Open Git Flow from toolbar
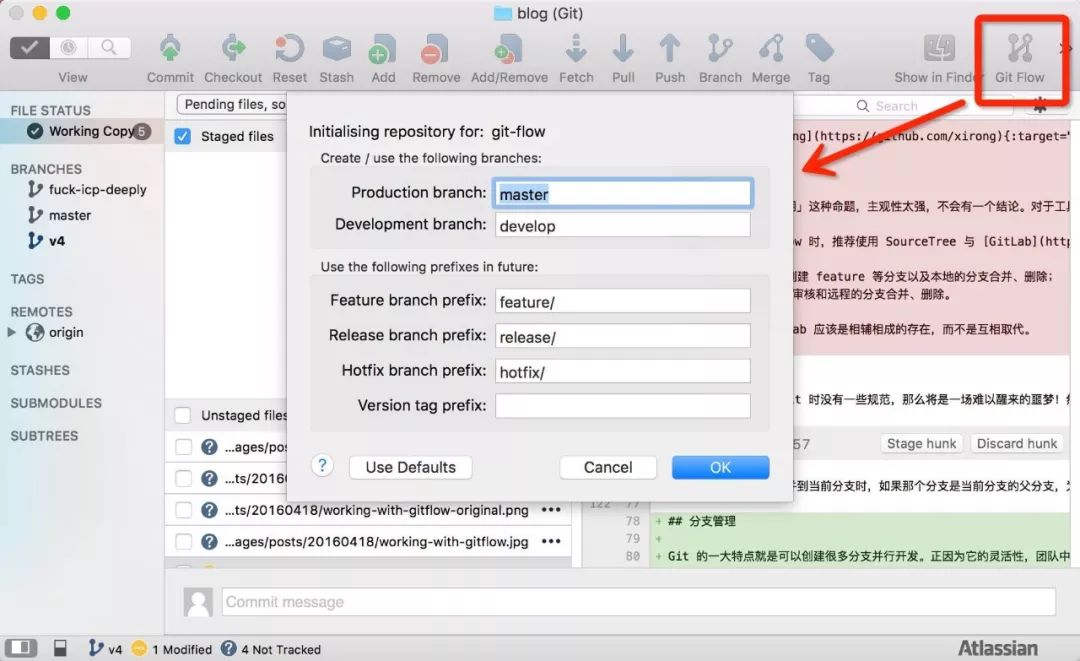 [1020, 50]
